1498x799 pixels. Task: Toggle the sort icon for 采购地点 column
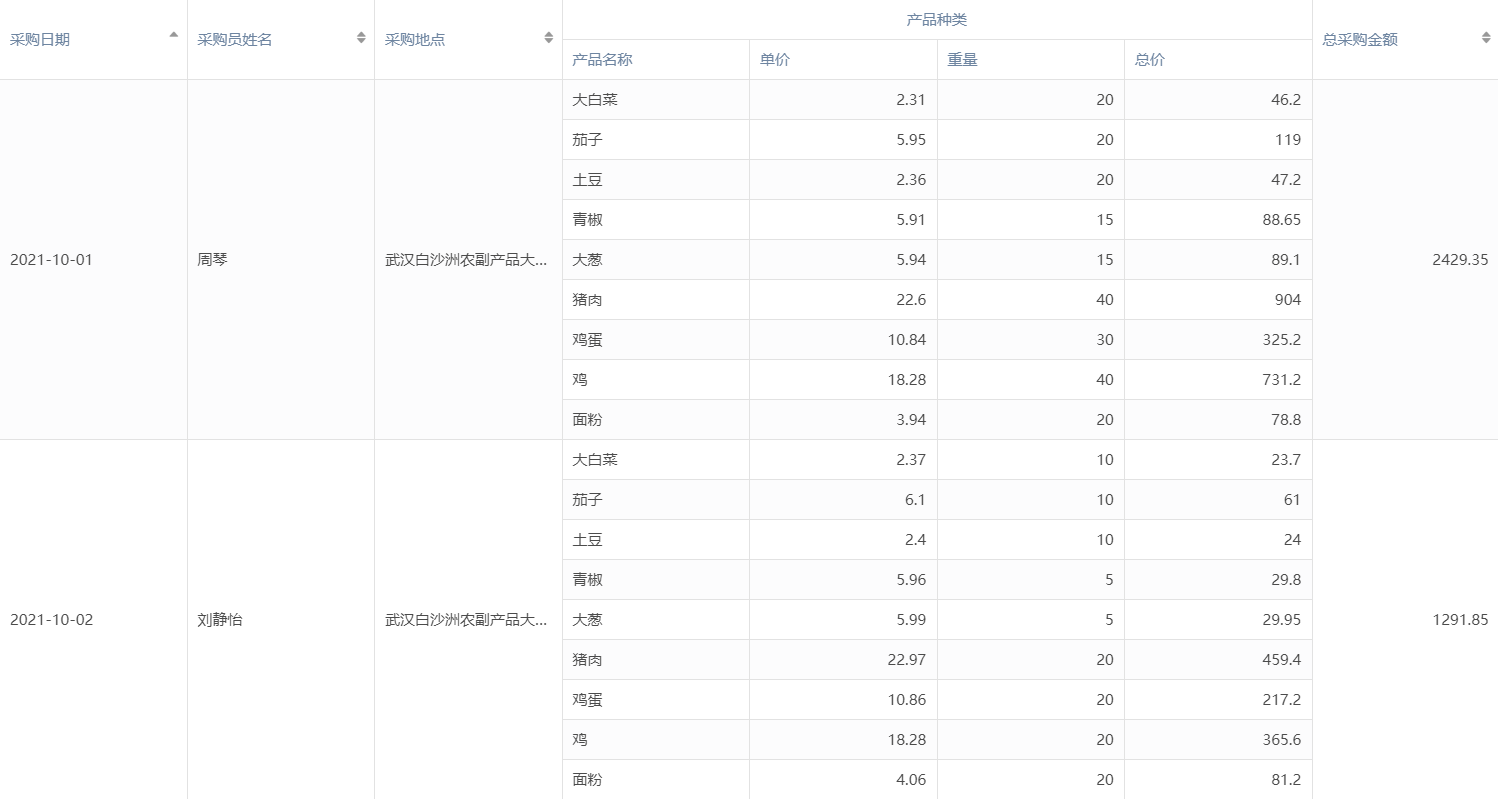pyautogui.click(x=548, y=38)
